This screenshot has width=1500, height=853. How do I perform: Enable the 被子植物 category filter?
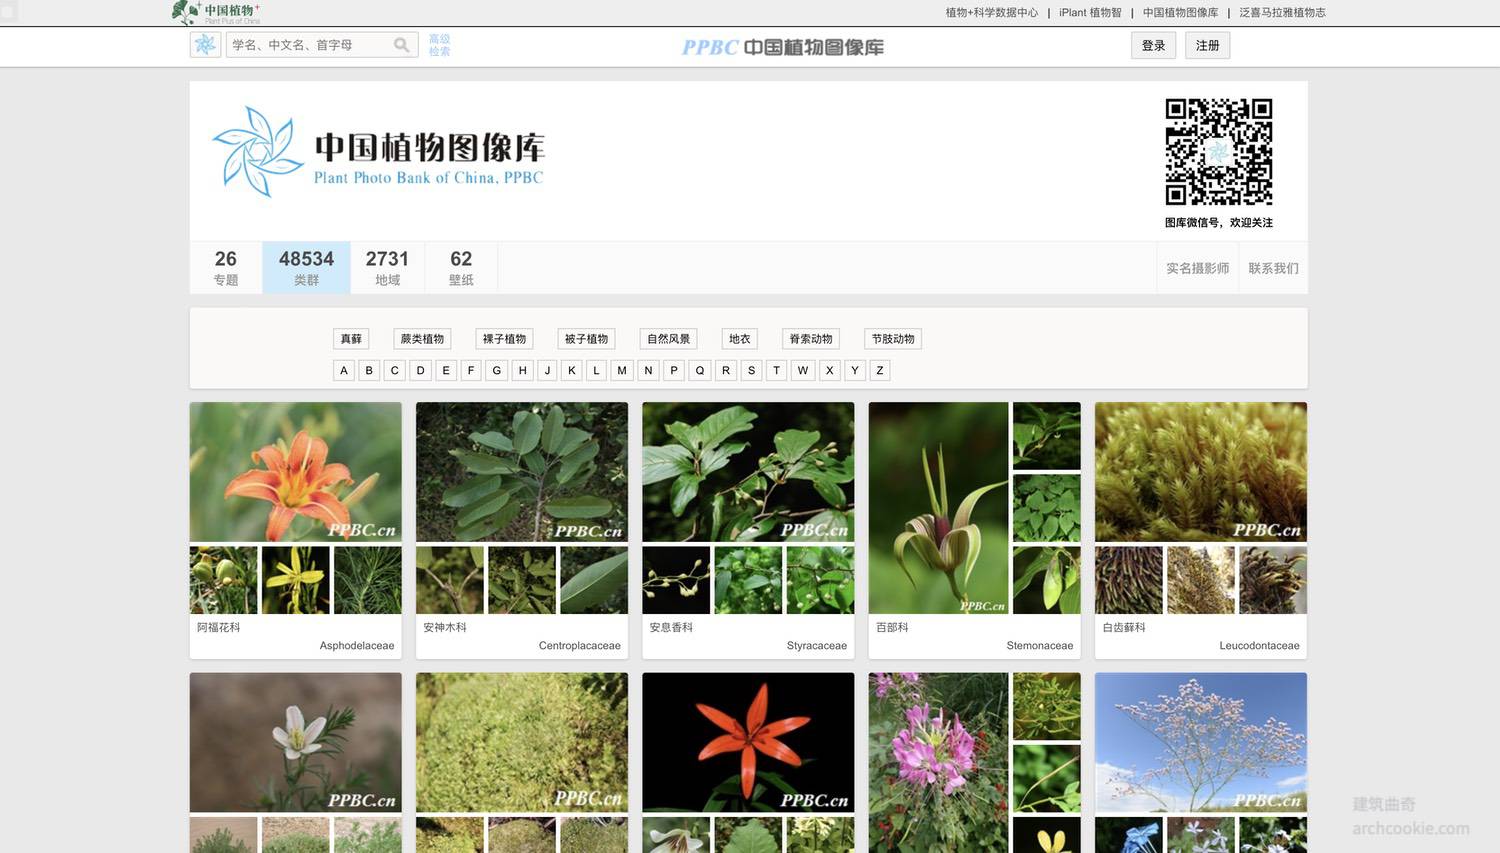pos(586,338)
